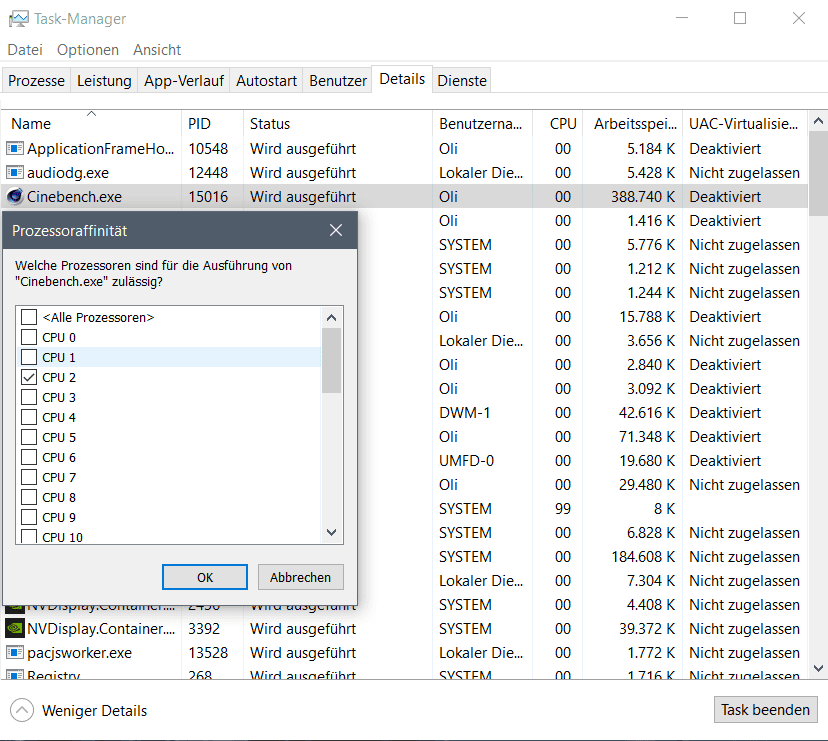
Task: Enable the CPU 6 checkbox
Action: pos(29,457)
